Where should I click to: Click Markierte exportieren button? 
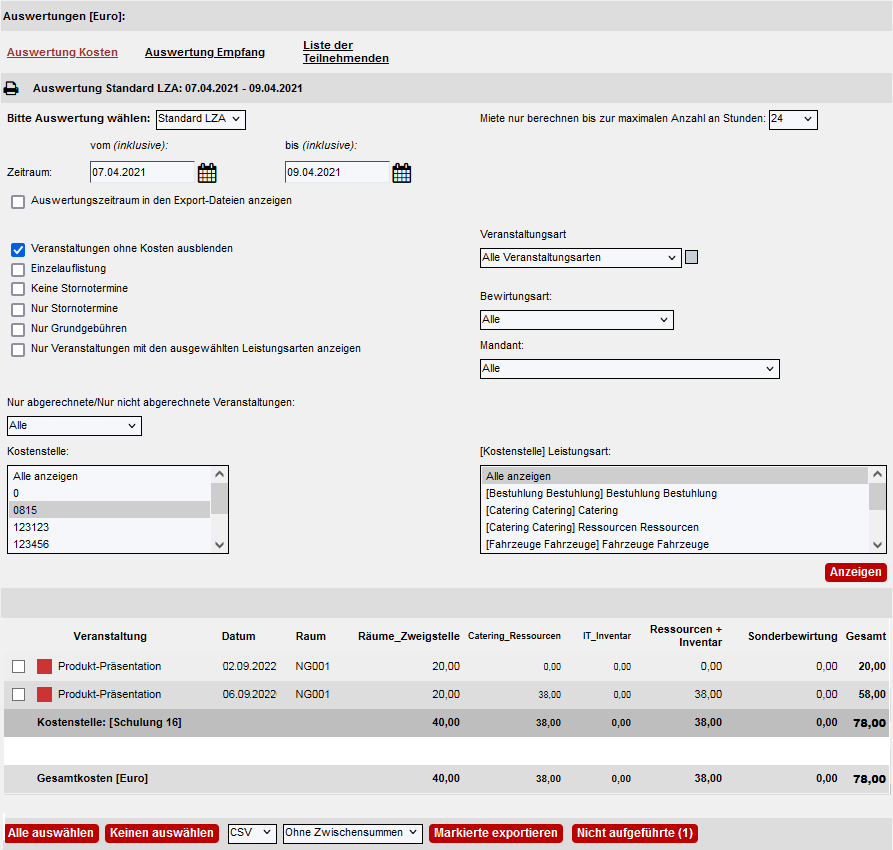(x=495, y=833)
